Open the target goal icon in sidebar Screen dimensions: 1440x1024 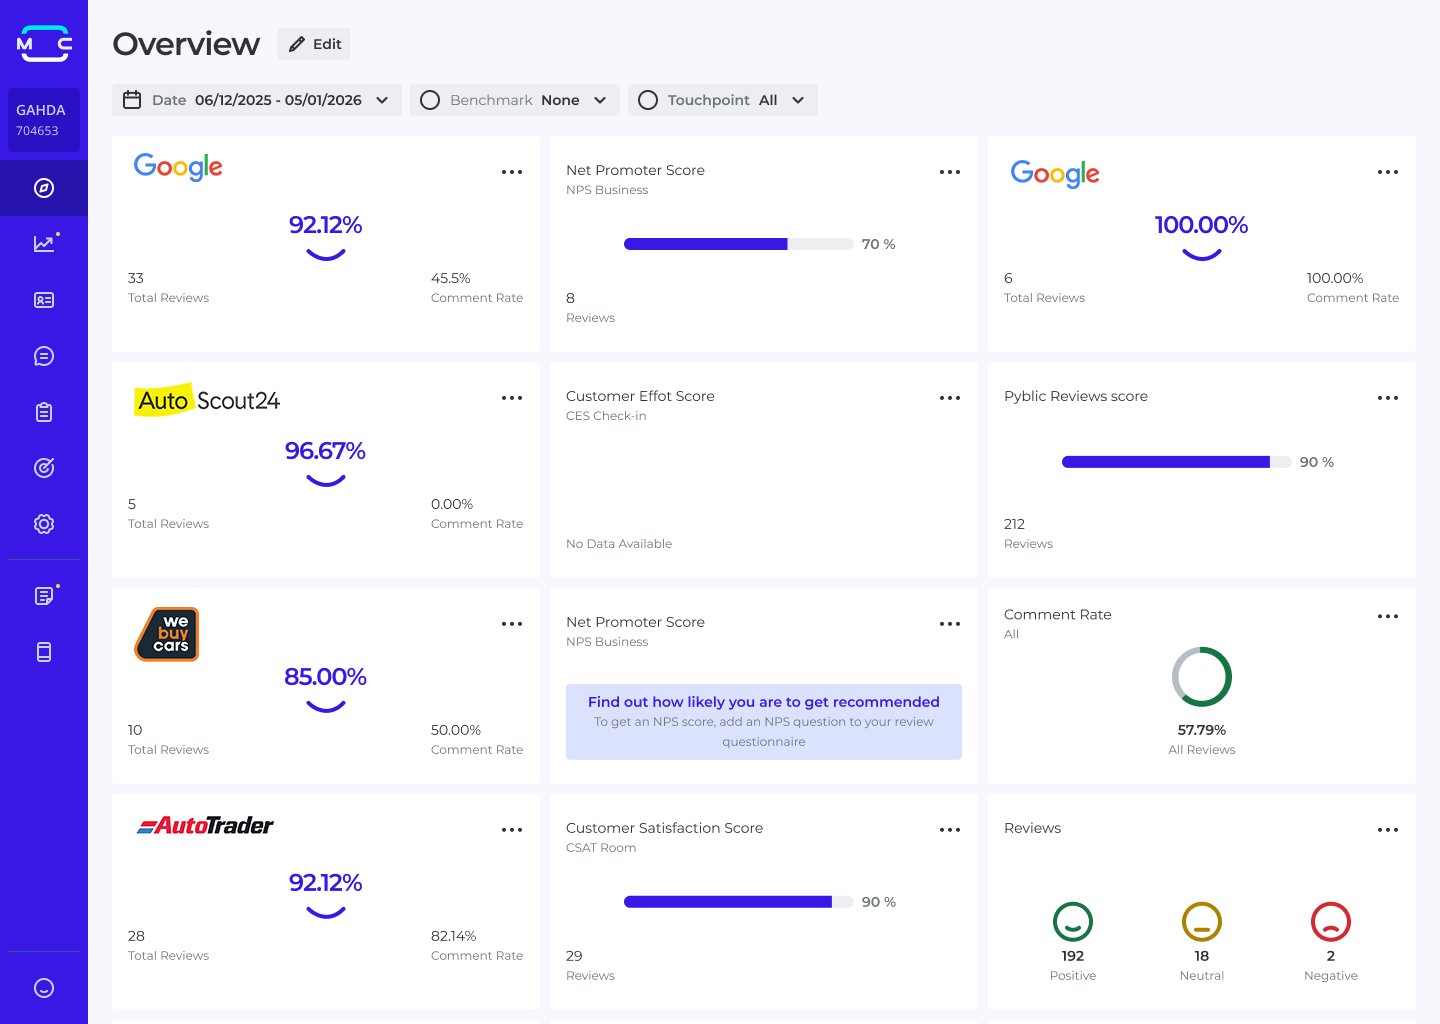(44, 468)
